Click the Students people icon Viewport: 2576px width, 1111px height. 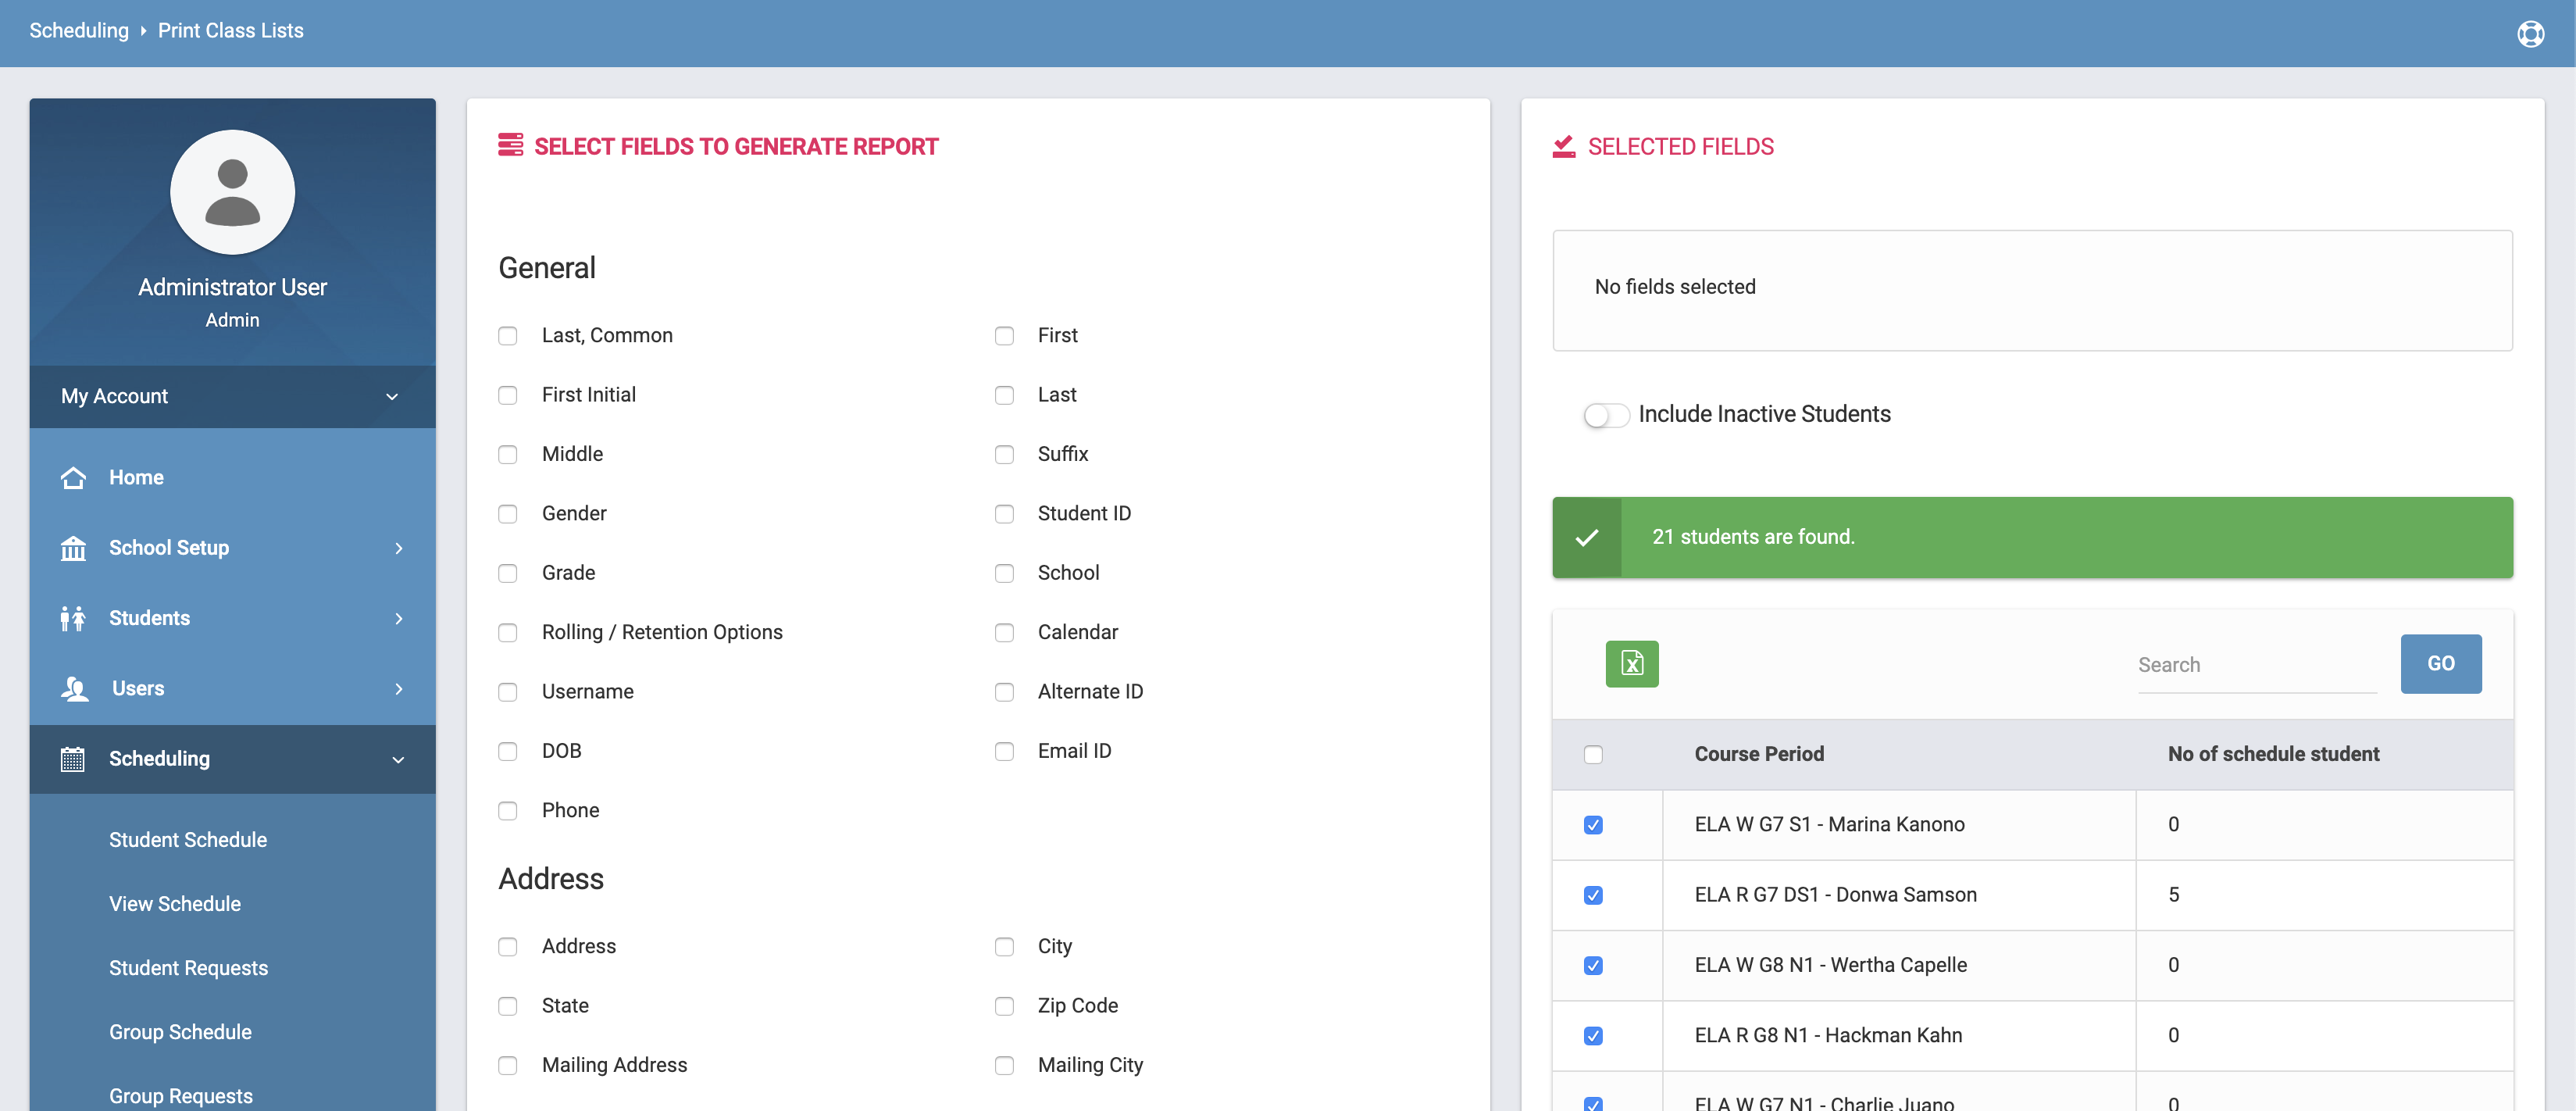[x=73, y=618]
